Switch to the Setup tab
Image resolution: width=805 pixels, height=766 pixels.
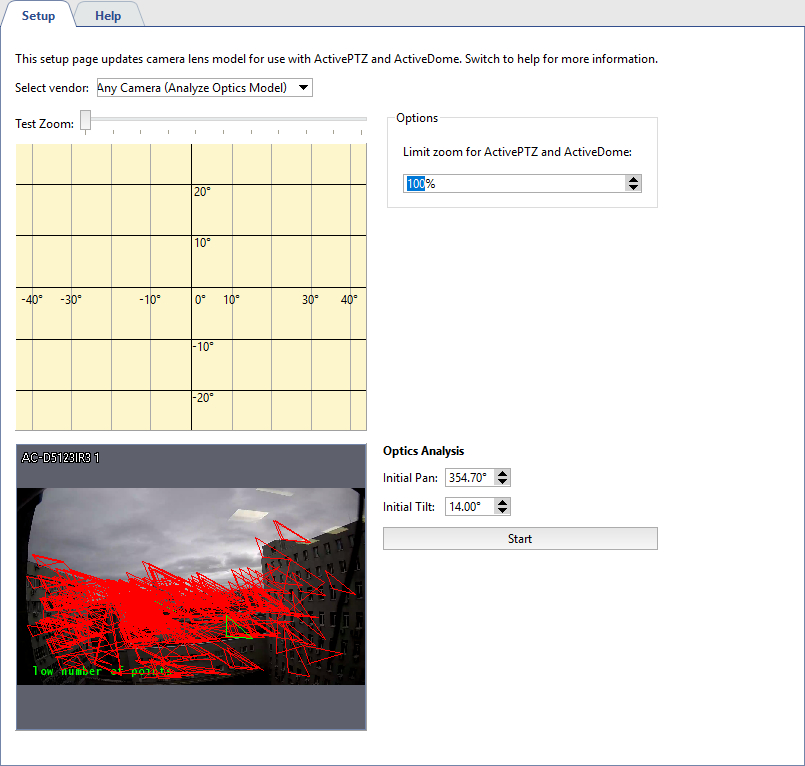click(38, 16)
